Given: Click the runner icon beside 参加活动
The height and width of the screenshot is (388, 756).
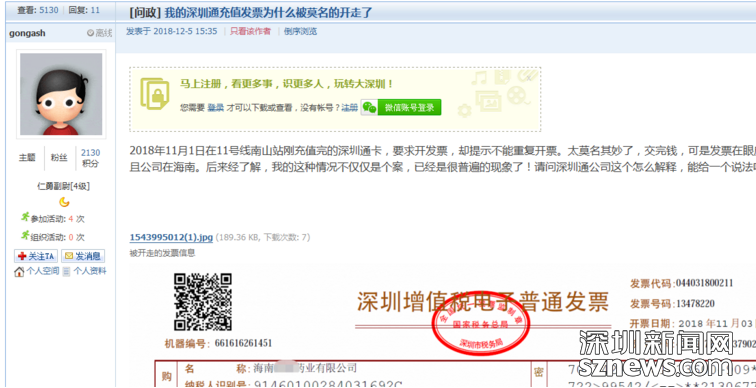Looking at the screenshot, I should (25, 217).
